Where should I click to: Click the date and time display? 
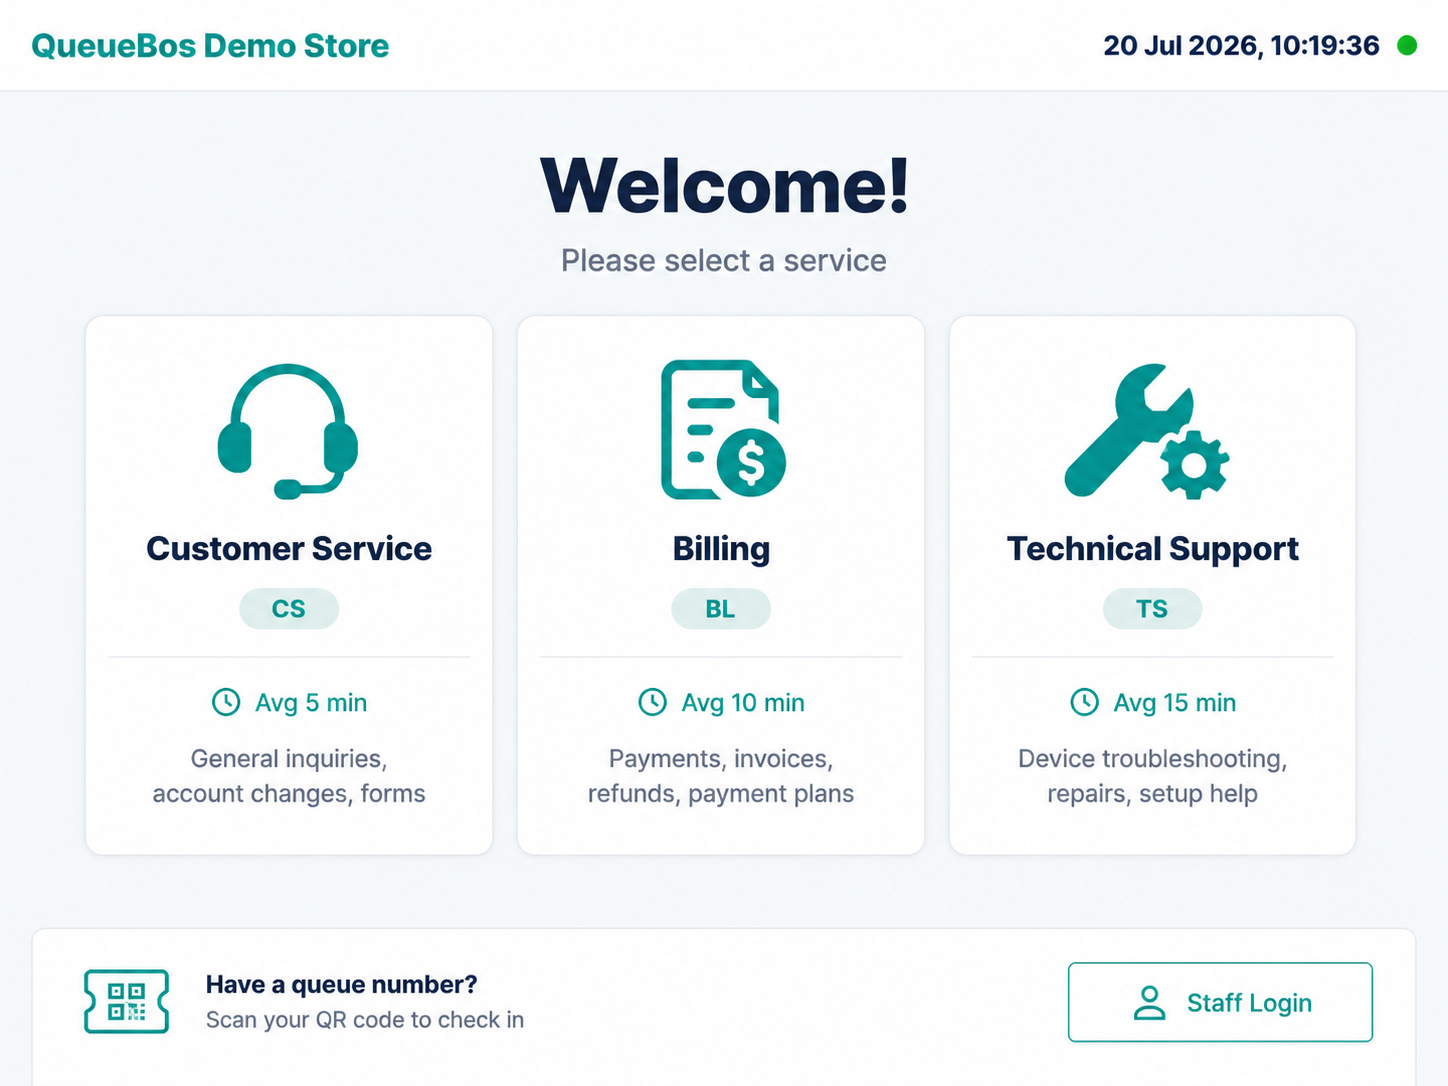click(x=1241, y=46)
